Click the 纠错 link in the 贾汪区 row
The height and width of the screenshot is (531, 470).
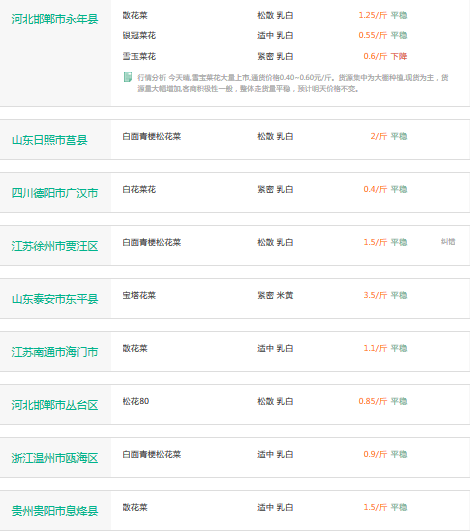(448, 242)
